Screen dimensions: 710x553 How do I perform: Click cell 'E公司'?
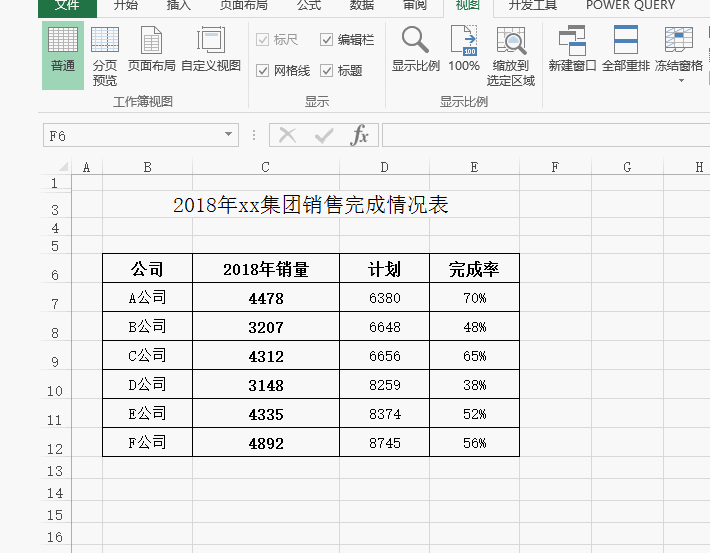click(148, 413)
